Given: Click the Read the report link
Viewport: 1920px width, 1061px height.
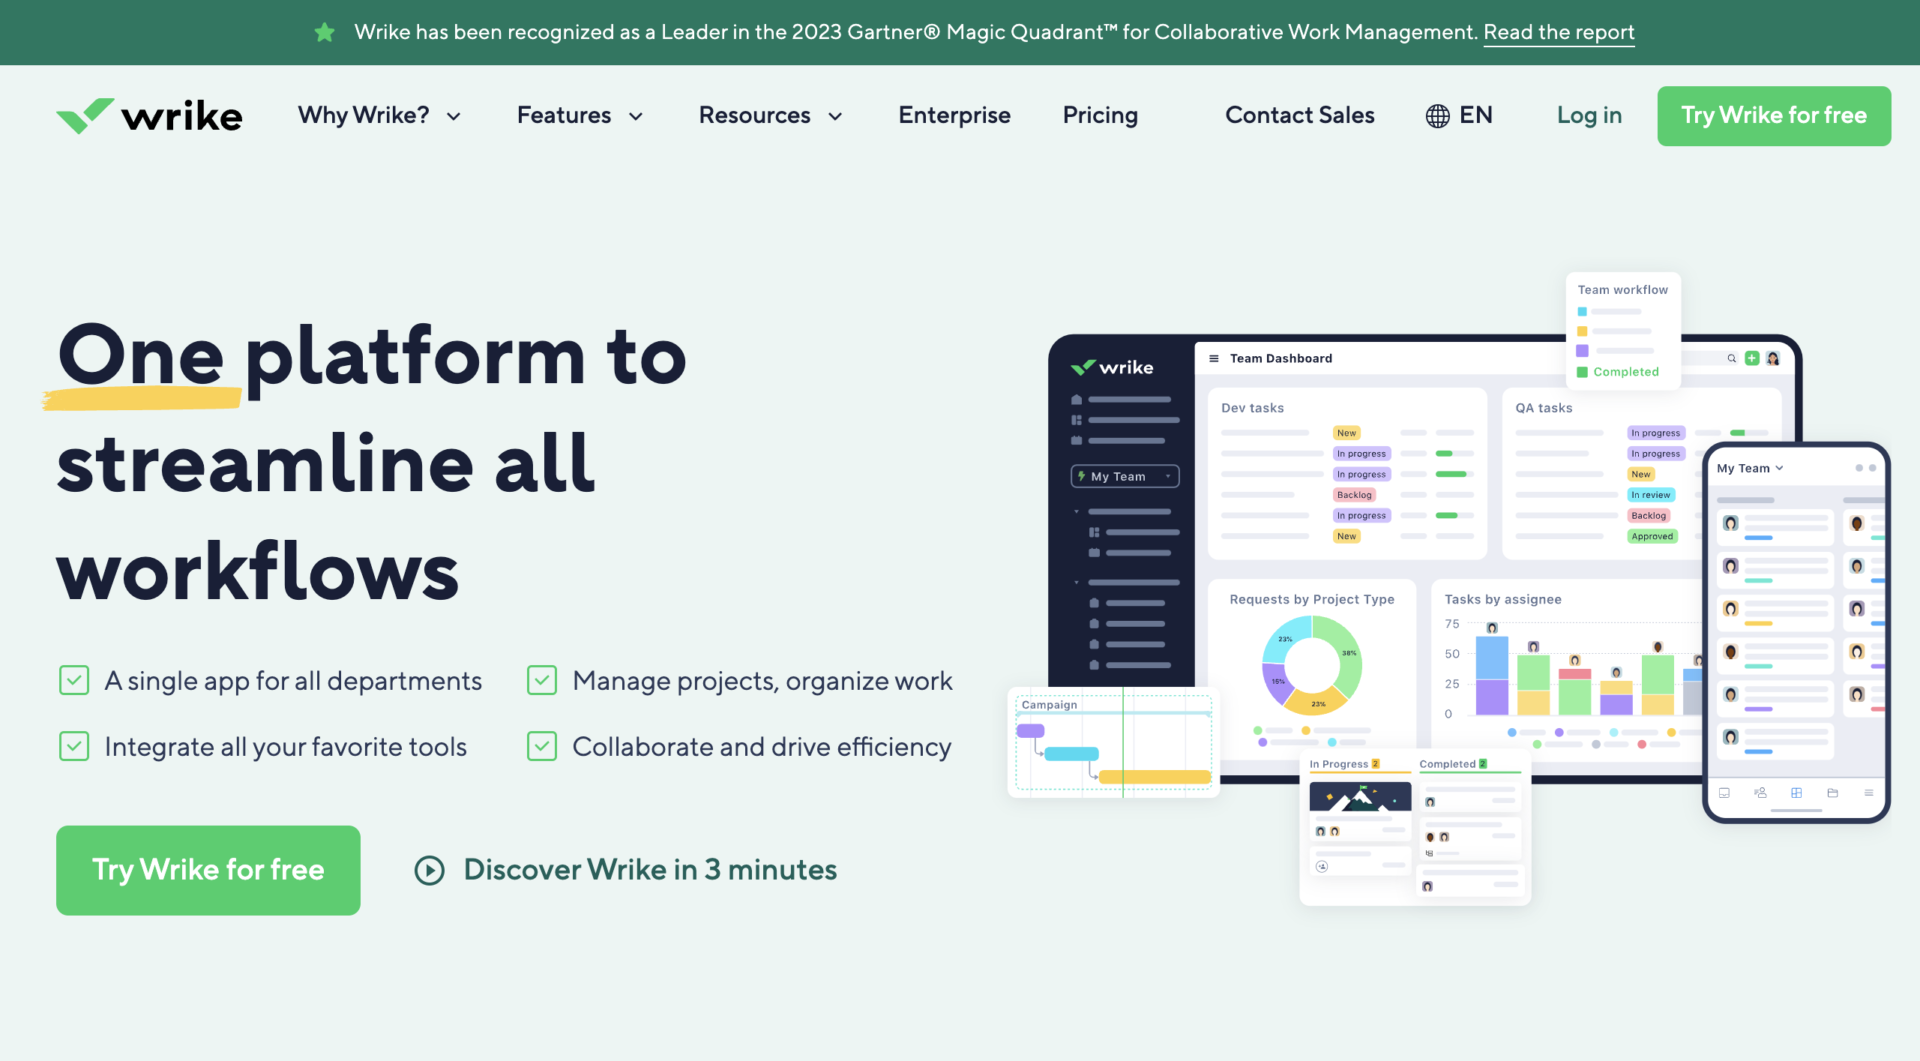Looking at the screenshot, I should [x=1558, y=32].
